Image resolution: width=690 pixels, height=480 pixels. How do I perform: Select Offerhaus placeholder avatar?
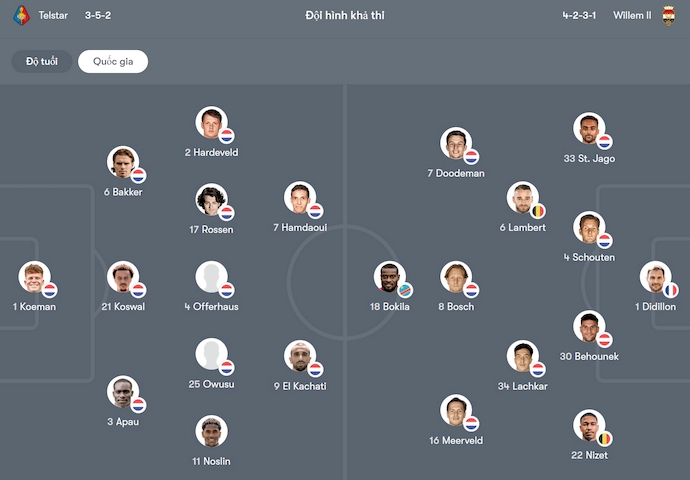point(211,277)
